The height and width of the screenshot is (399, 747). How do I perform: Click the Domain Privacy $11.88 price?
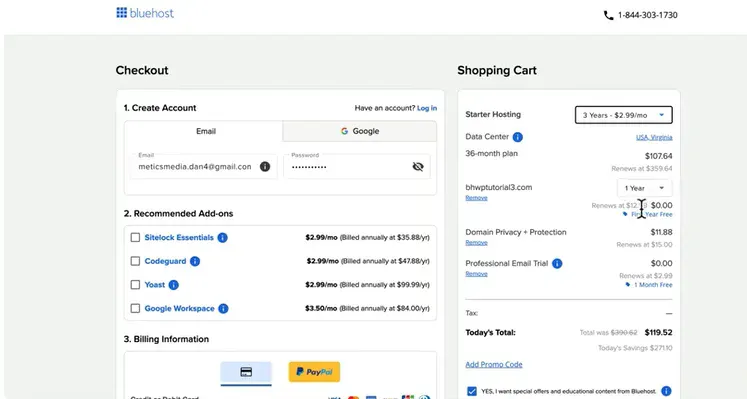pos(661,232)
